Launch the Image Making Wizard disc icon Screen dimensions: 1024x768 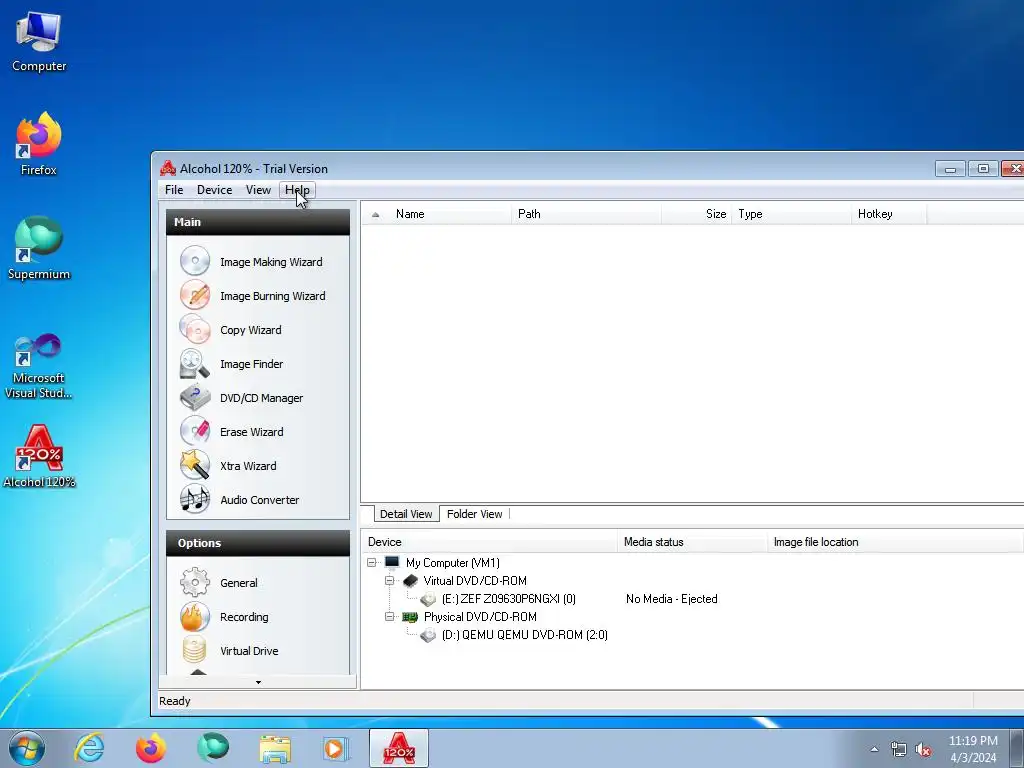(x=195, y=261)
